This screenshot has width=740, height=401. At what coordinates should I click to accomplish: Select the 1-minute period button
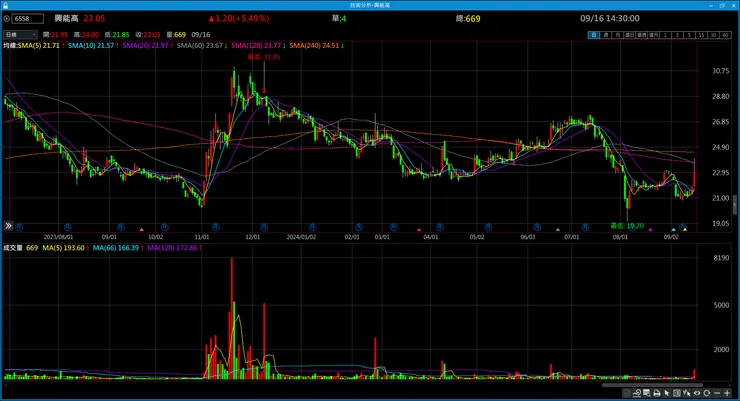coord(665,35)
